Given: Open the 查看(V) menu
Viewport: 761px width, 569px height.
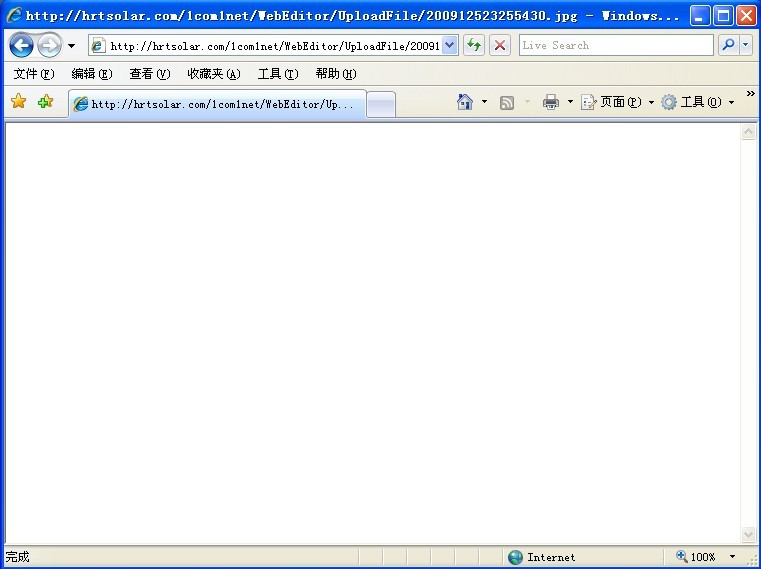Looking at the screenshot, I should click(x=149, y=74).
